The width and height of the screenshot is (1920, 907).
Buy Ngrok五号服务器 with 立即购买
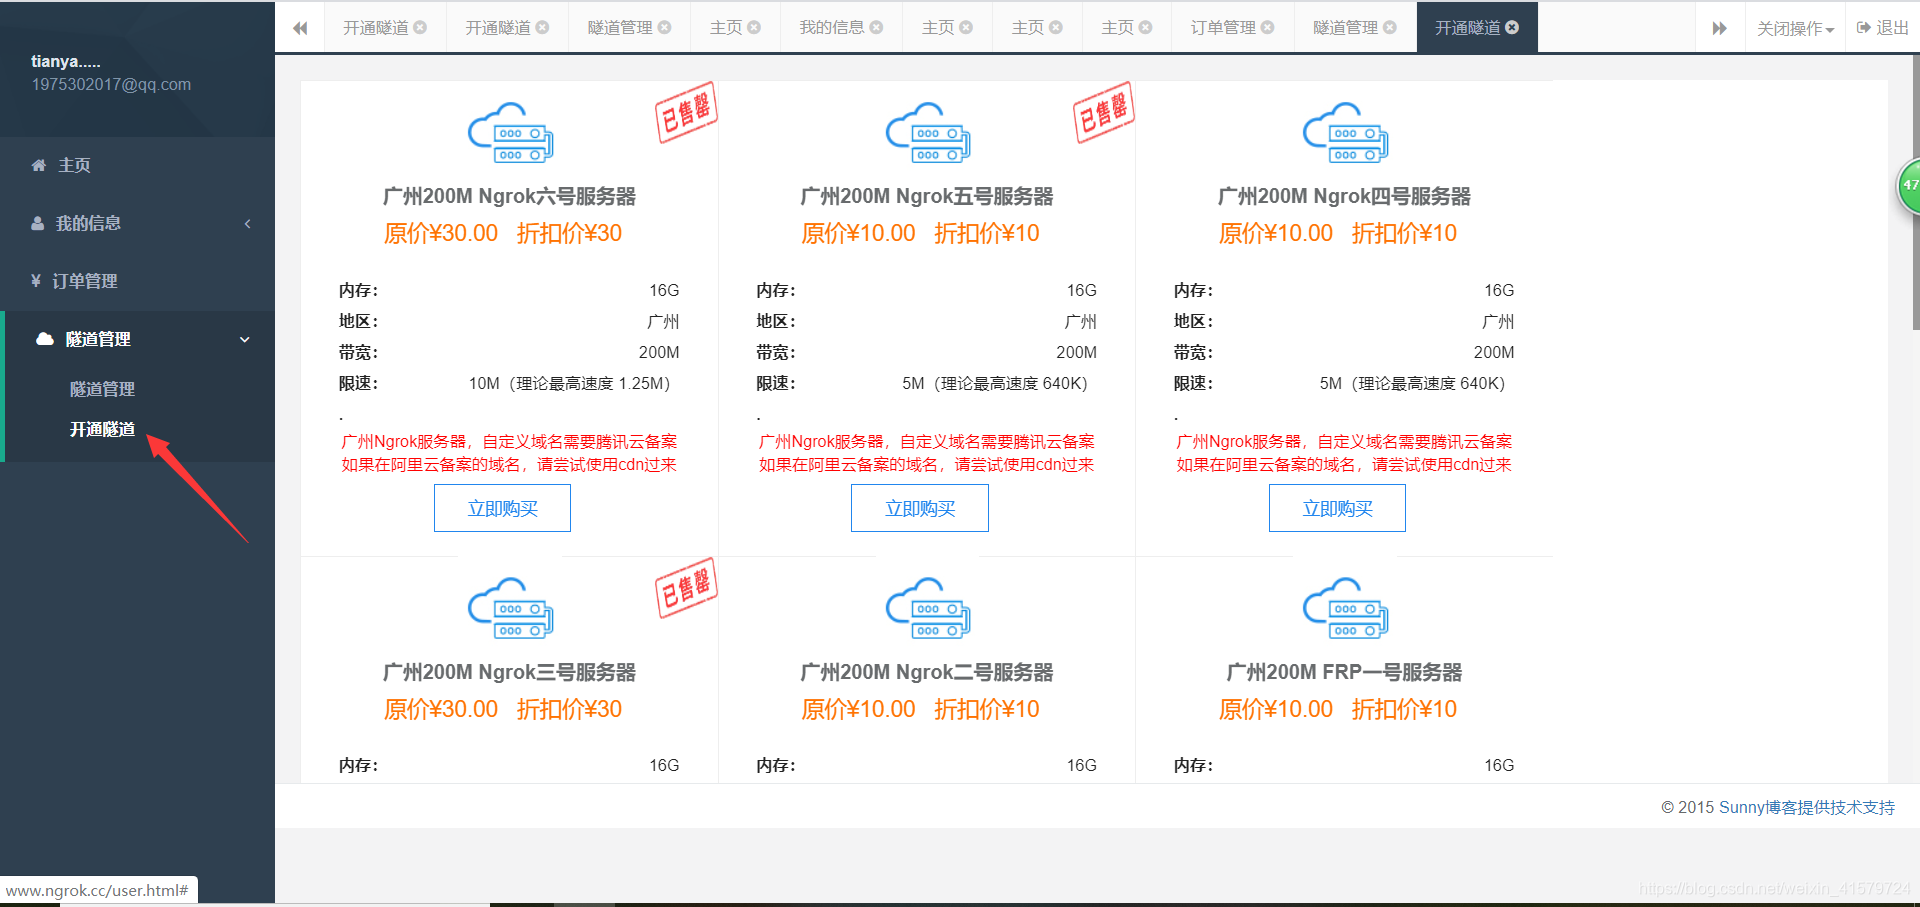click(x=920, y=508)
